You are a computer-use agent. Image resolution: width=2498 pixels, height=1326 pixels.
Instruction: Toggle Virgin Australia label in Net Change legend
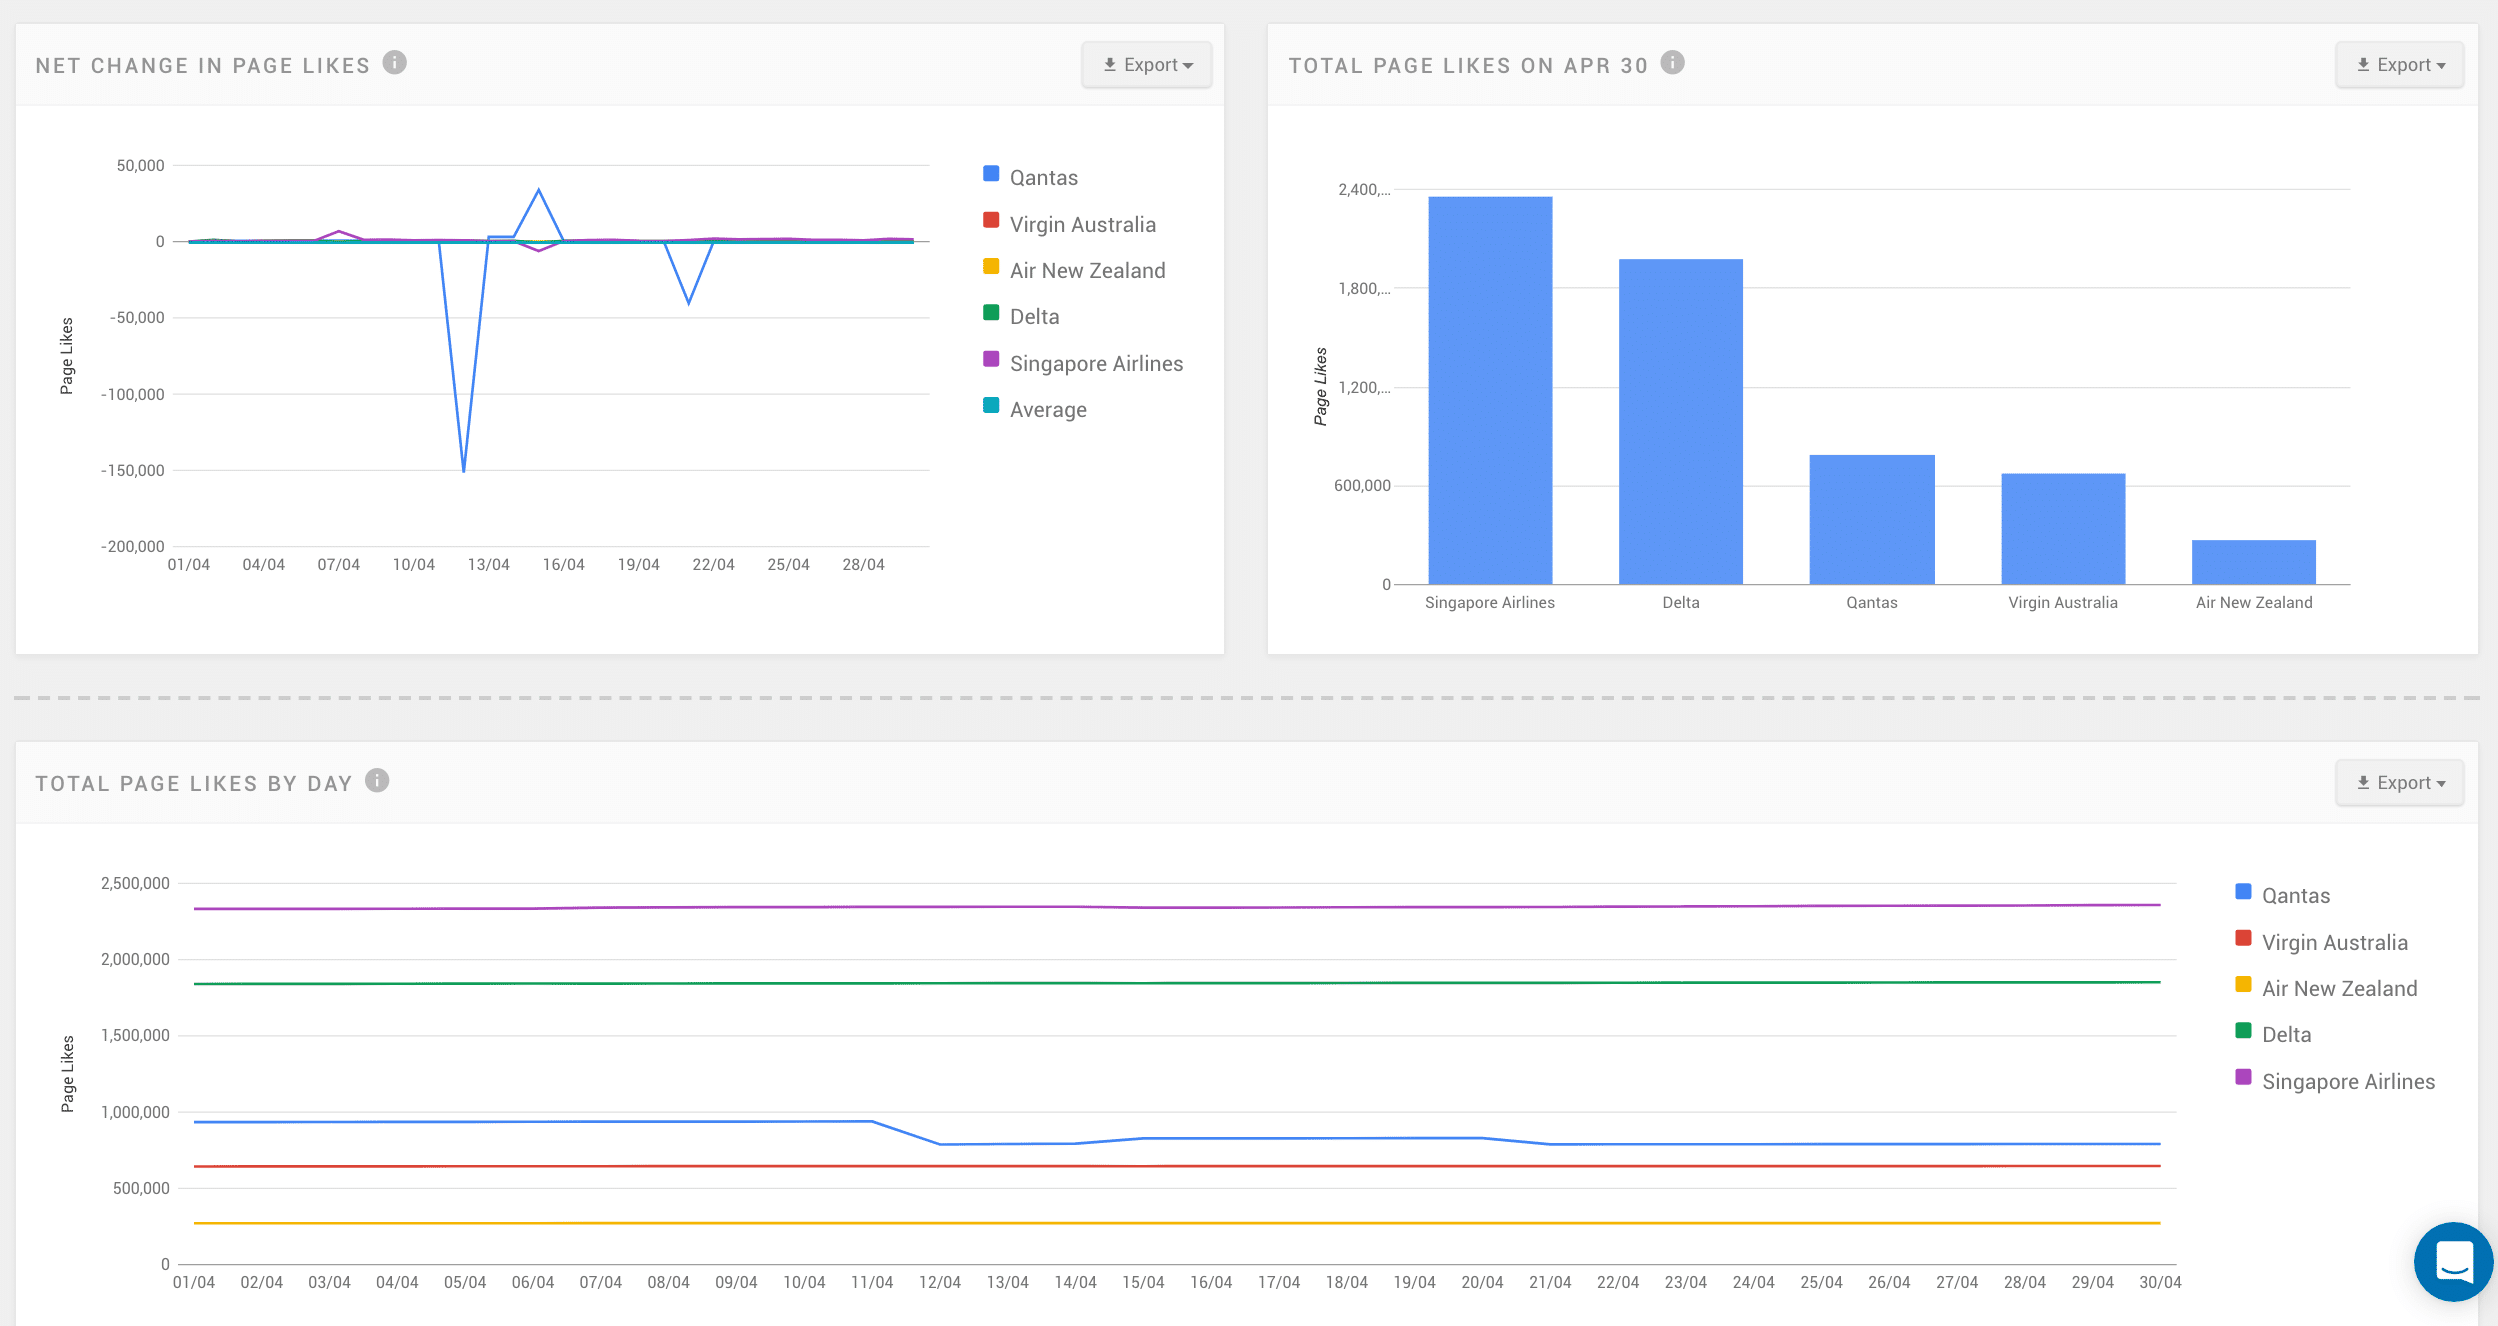click(x=1083, y=225)
